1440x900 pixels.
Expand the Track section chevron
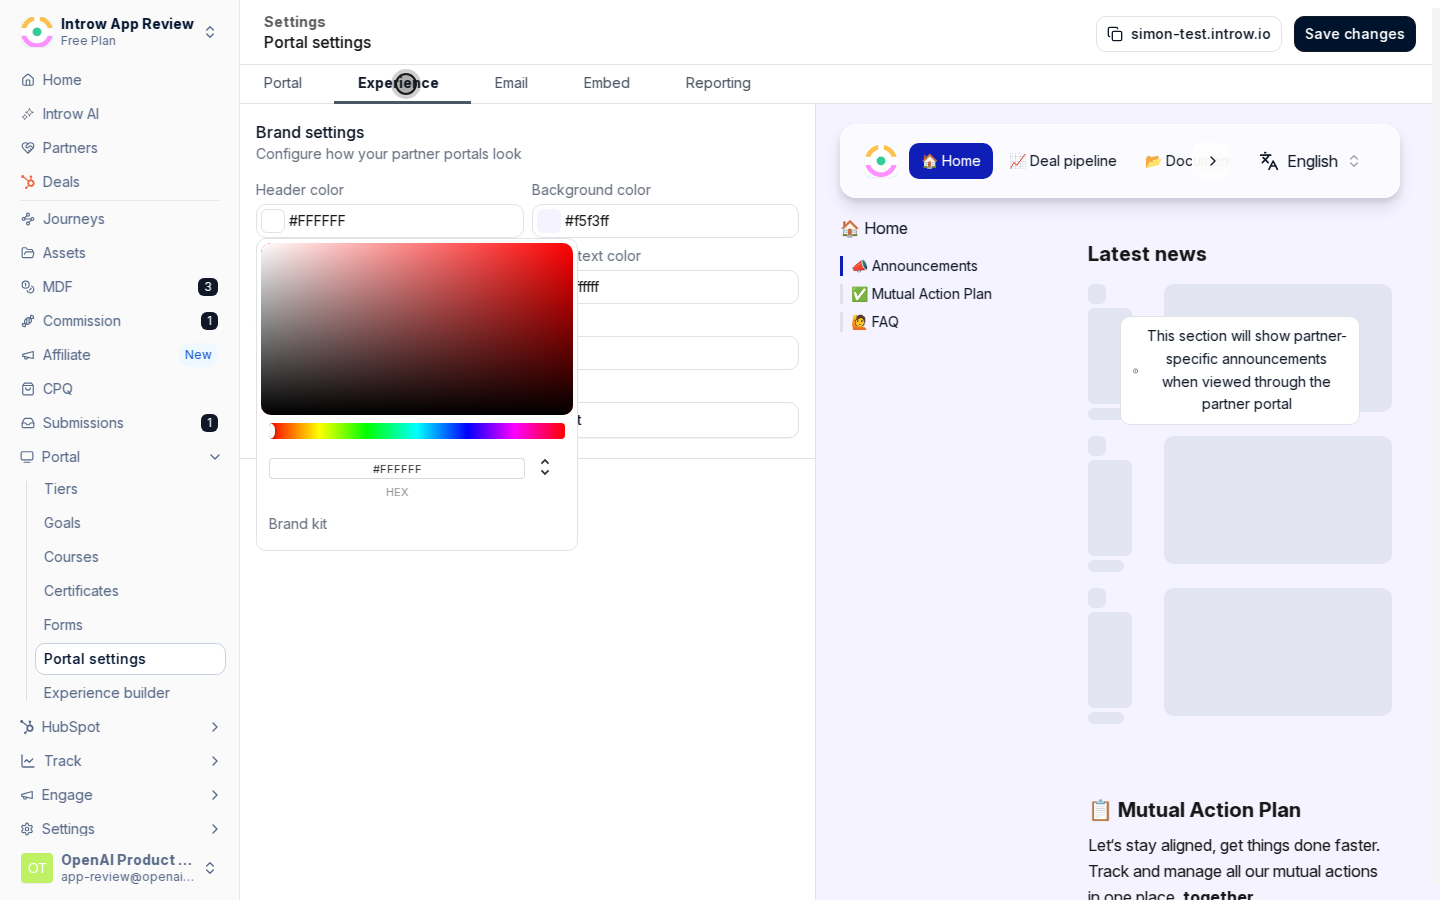(x=215, y=761)
